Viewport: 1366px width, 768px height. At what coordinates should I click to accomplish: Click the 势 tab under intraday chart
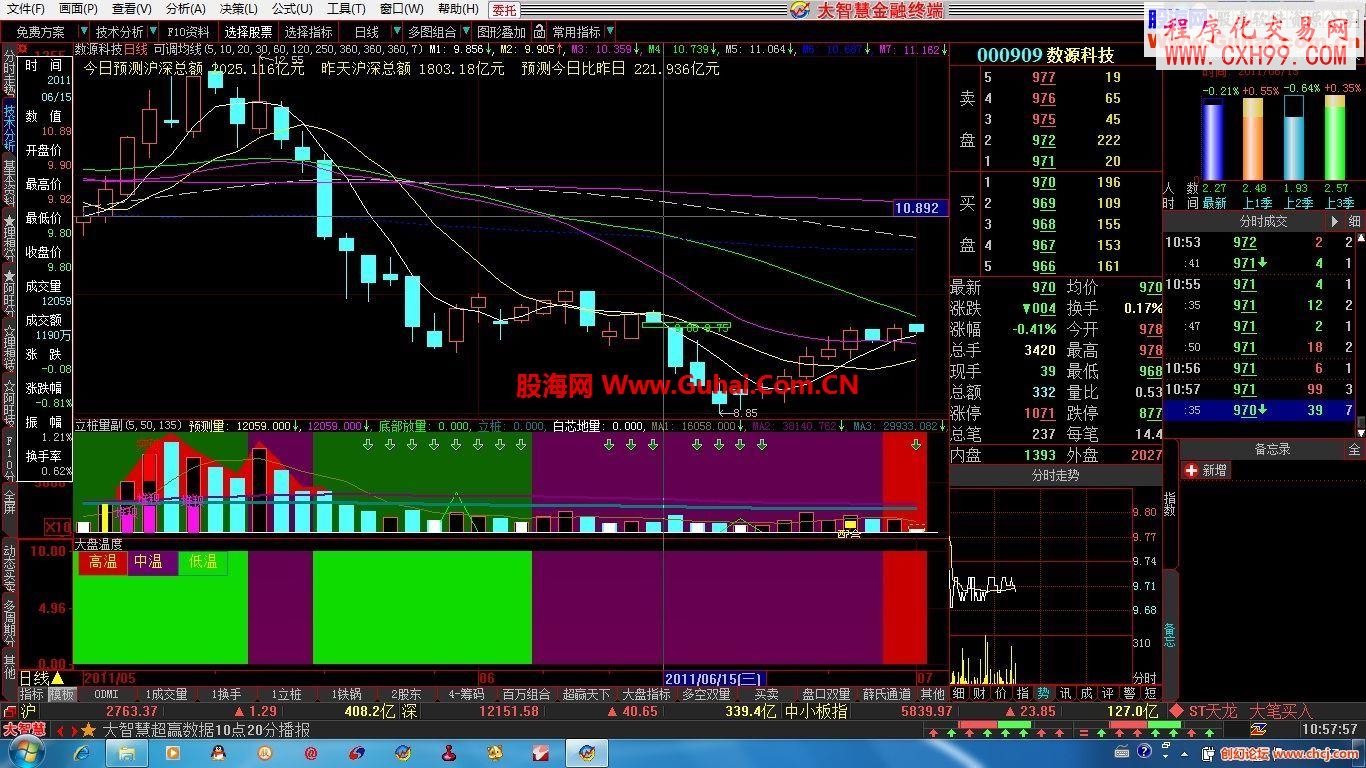coord(1043,693)
